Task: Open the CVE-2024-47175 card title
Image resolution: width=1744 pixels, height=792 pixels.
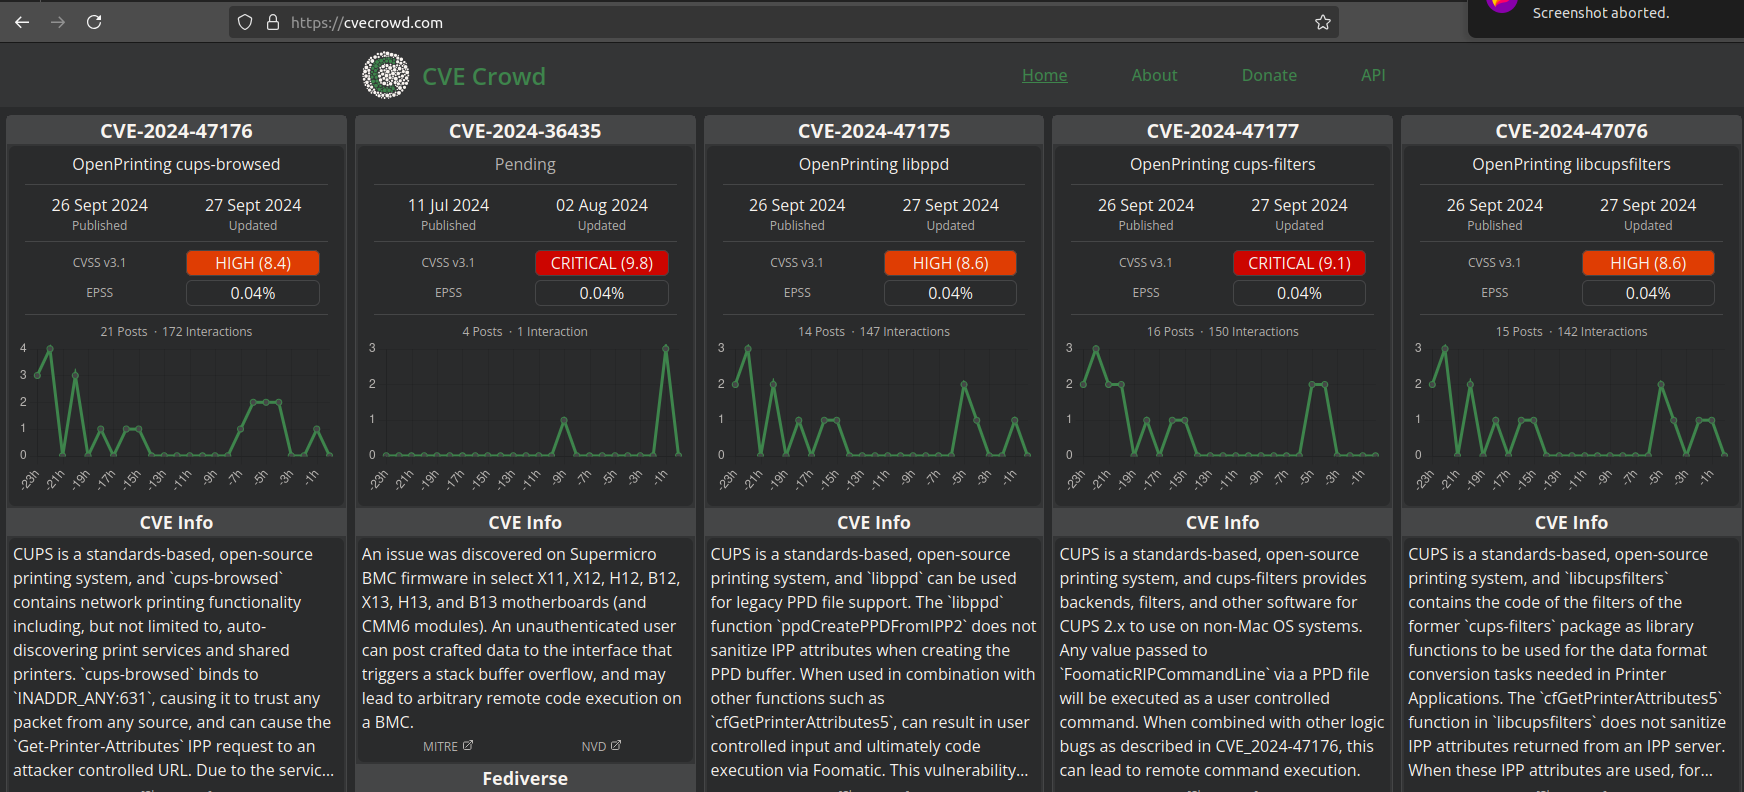Action: click(x=874, y=131)
